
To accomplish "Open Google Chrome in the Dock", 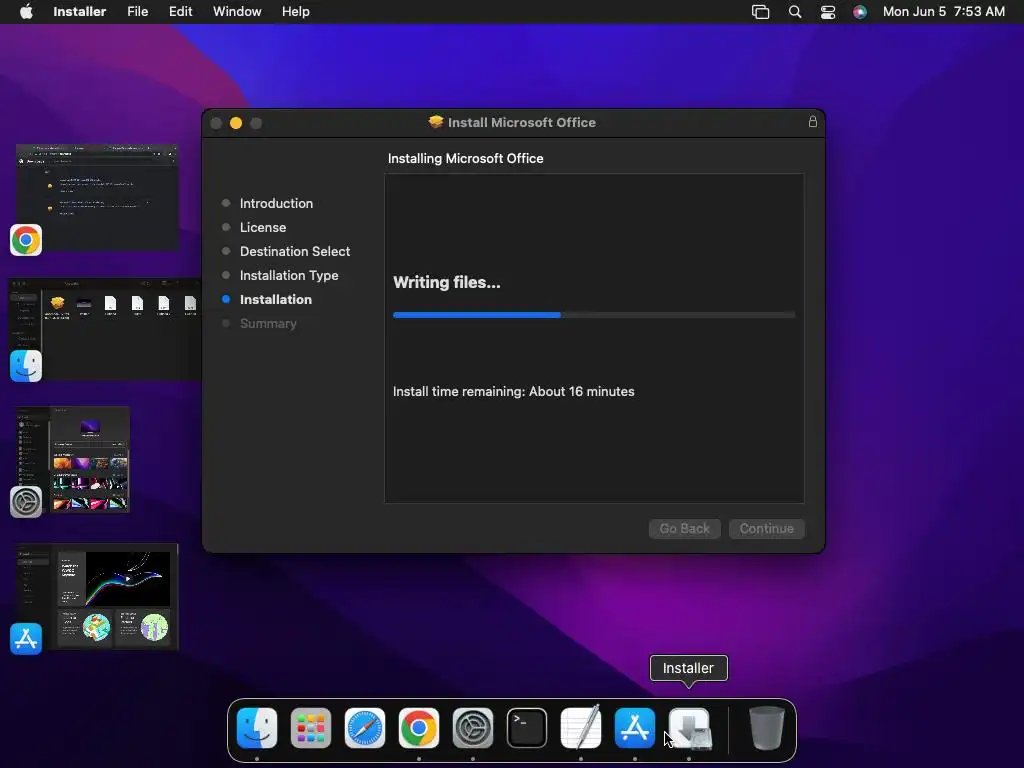I will [x=419, y=728].
